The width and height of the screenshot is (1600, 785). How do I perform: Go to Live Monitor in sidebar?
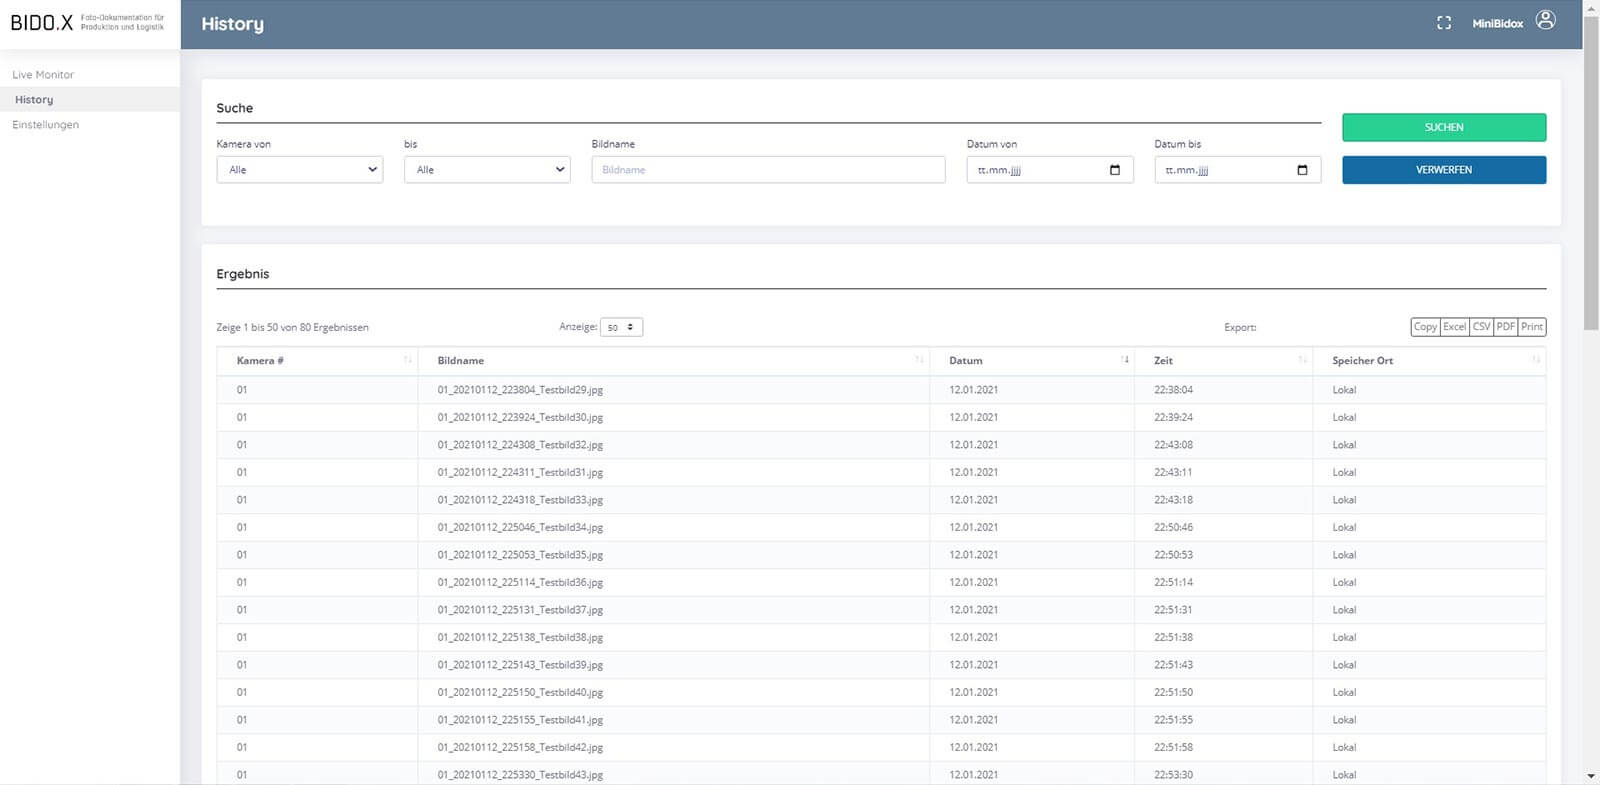point(43,75)
